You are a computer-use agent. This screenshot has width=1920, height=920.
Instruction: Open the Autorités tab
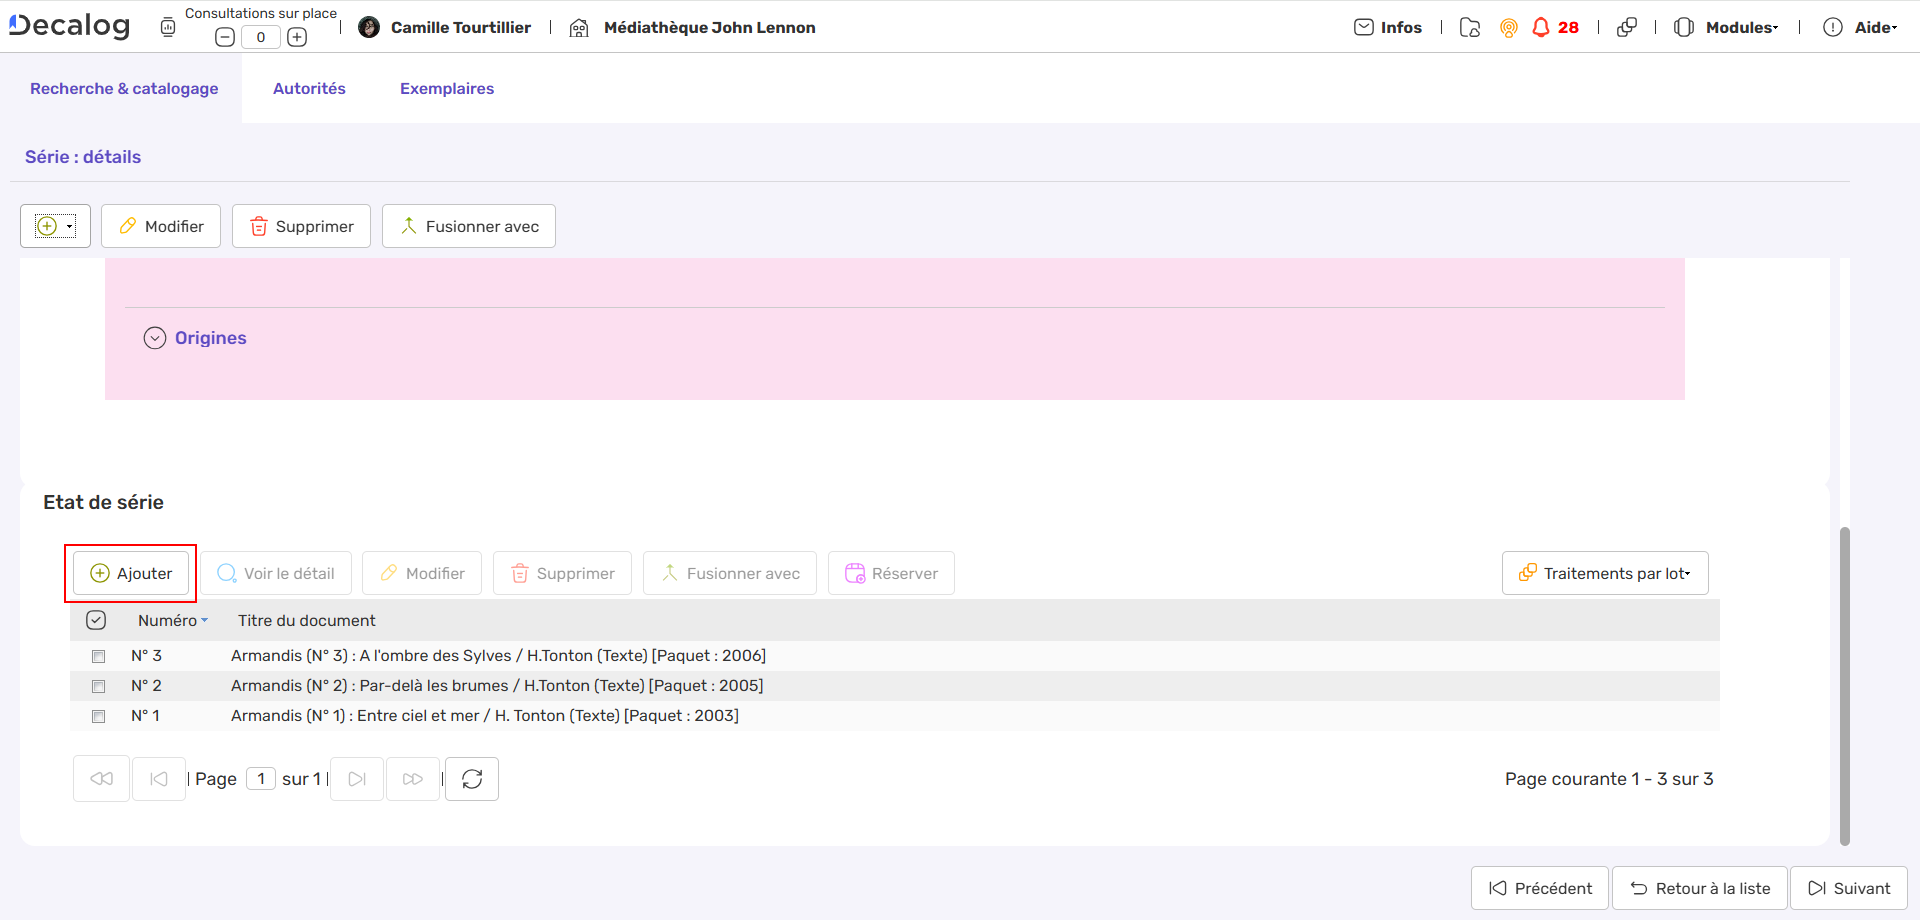tap(309, 88)
